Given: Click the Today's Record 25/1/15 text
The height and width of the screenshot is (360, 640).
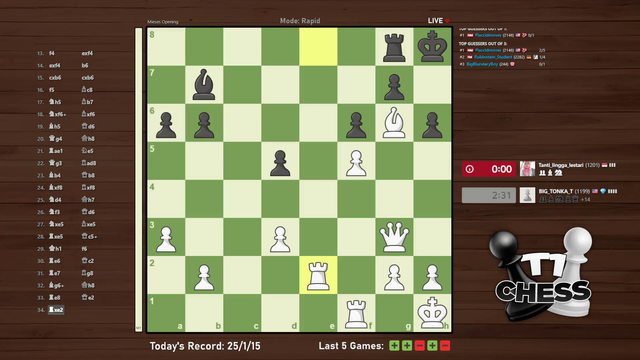Looking at the screenshot, I should (x=205, y=346).
